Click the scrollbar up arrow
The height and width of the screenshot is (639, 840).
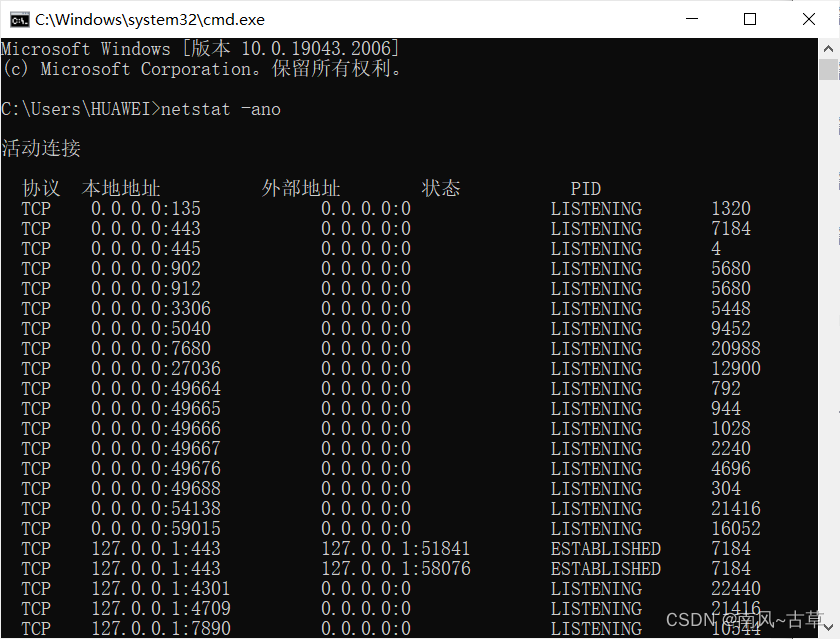pyautogui.click(x=828, y=49)
